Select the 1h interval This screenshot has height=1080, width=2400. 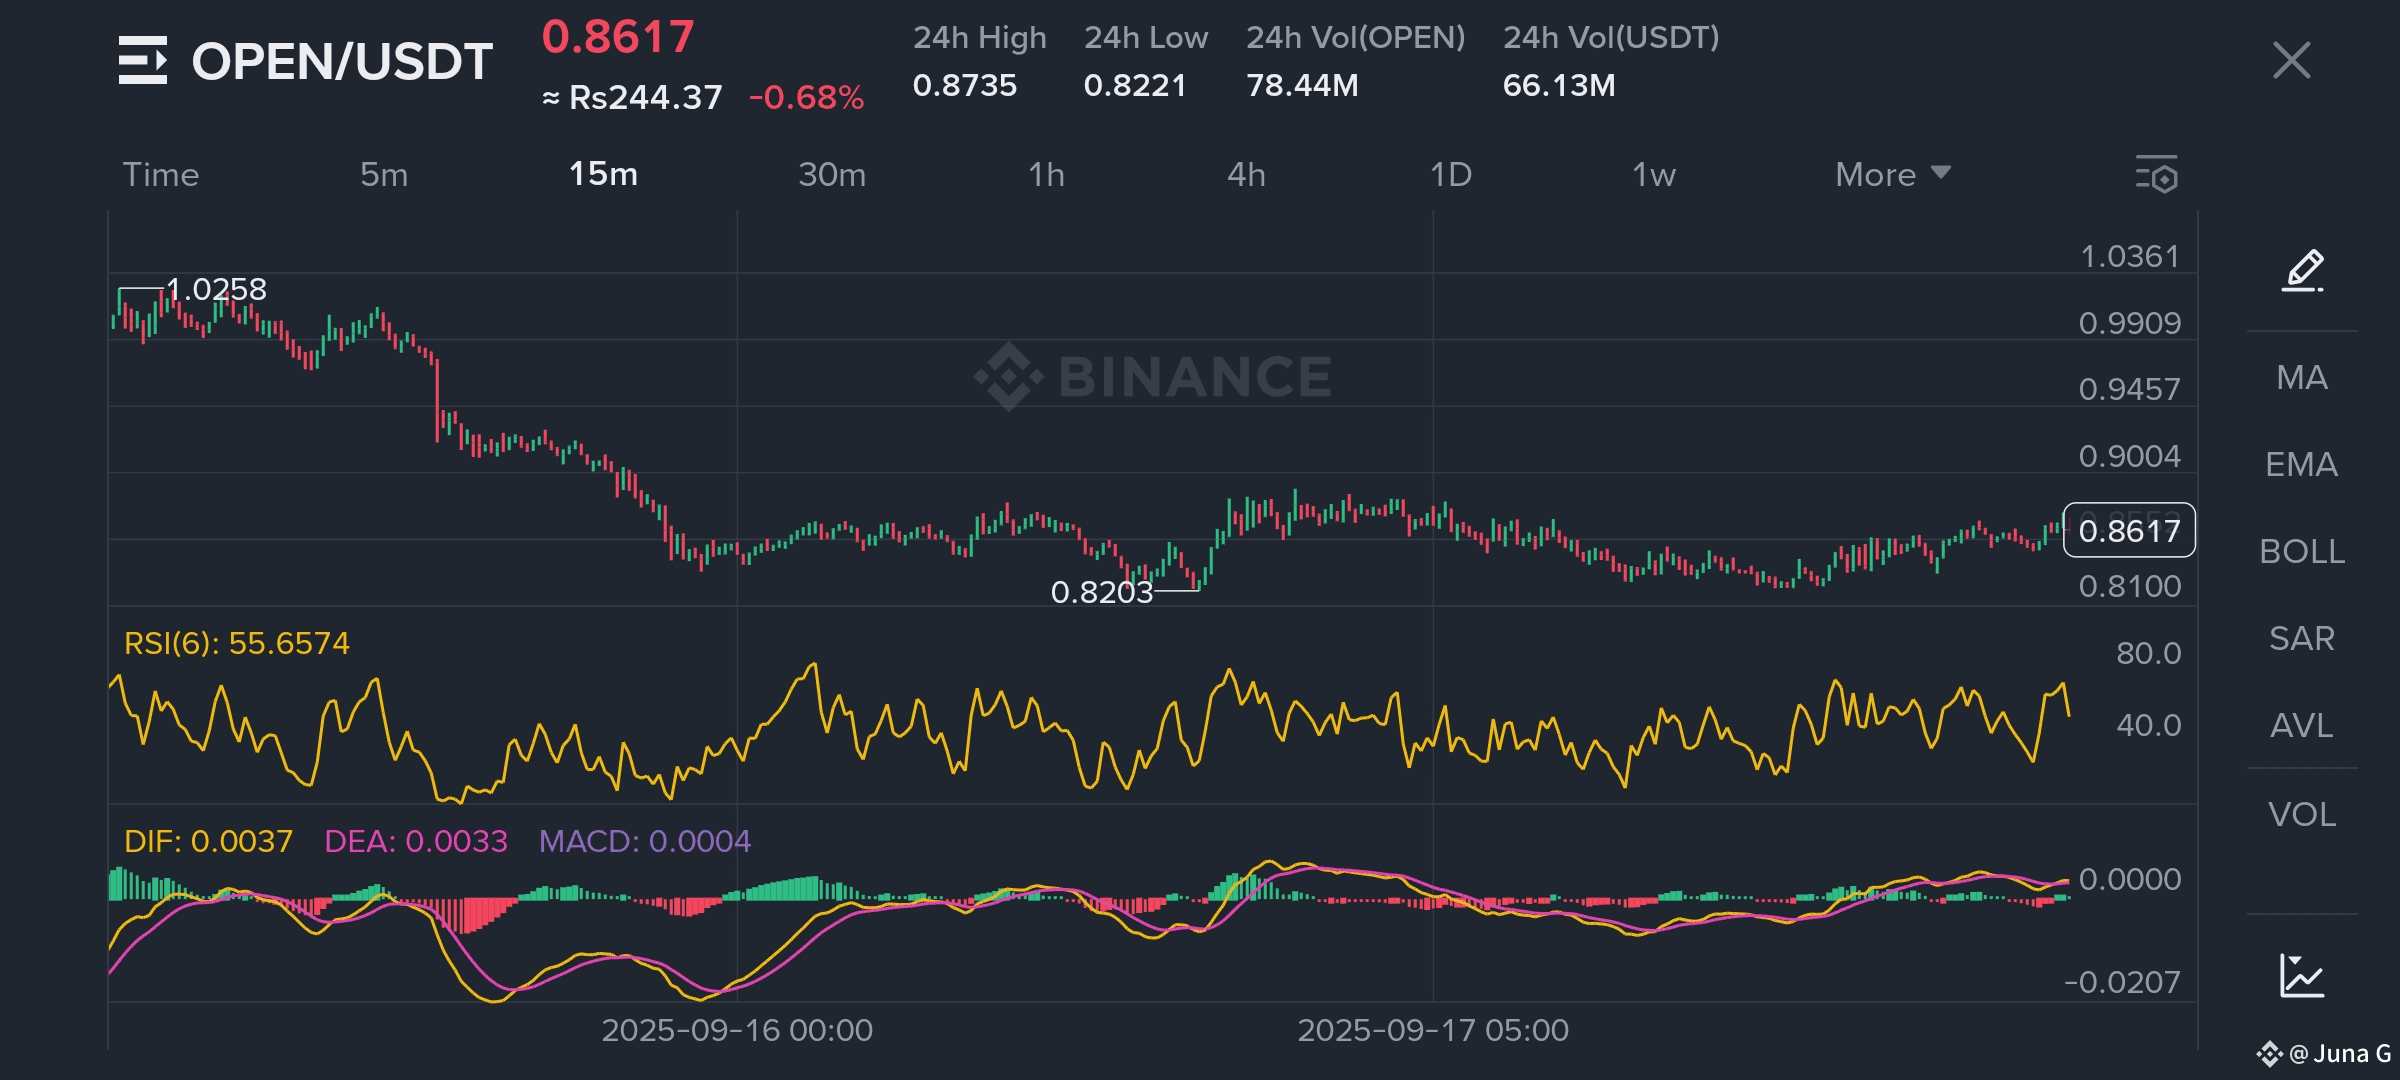1046,174
